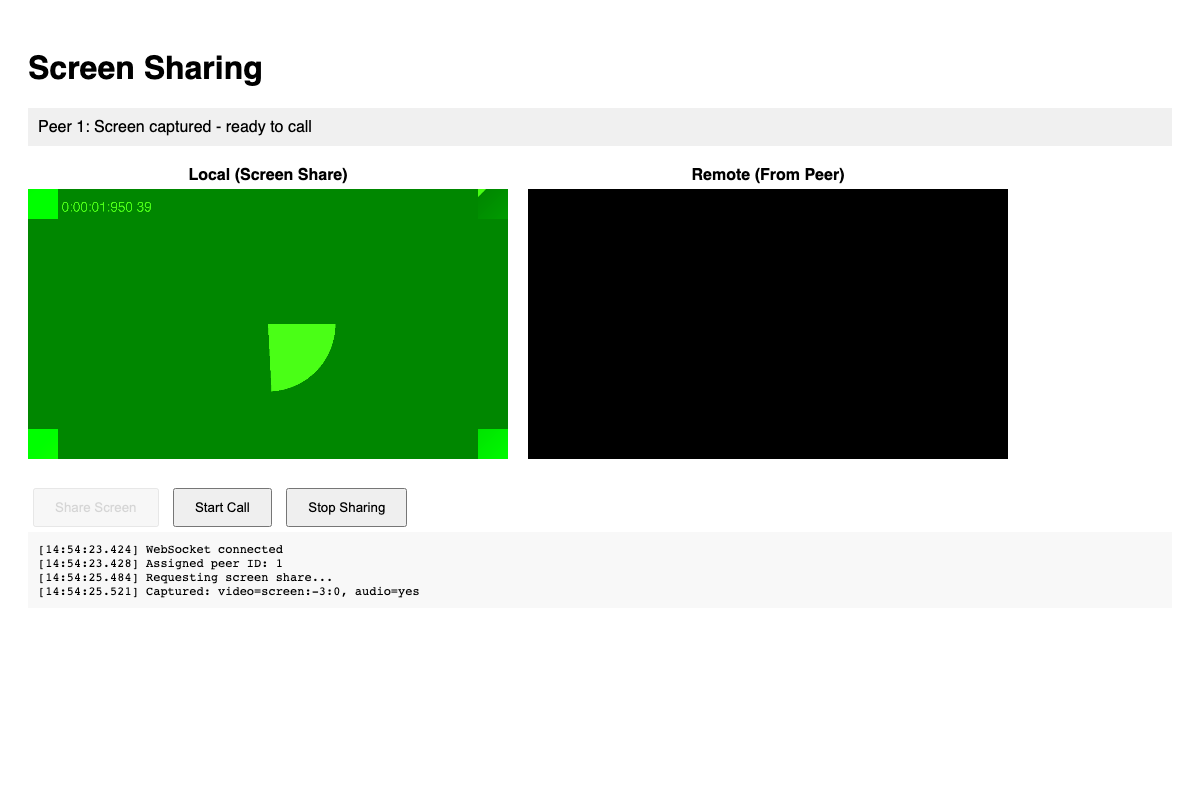
Task: Click the green square in the video bottom-left corner
Action: [42, 443]
